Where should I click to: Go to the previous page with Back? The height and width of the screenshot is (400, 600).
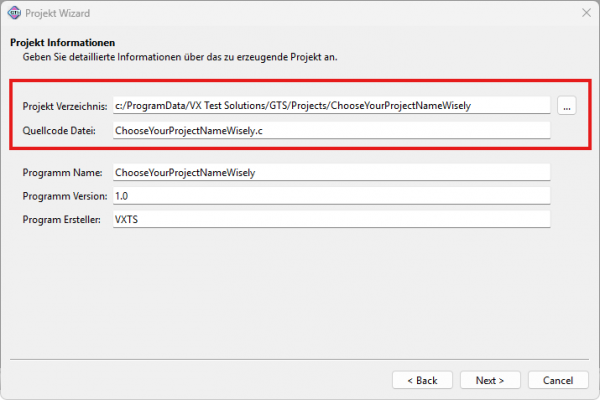[421, 380]
